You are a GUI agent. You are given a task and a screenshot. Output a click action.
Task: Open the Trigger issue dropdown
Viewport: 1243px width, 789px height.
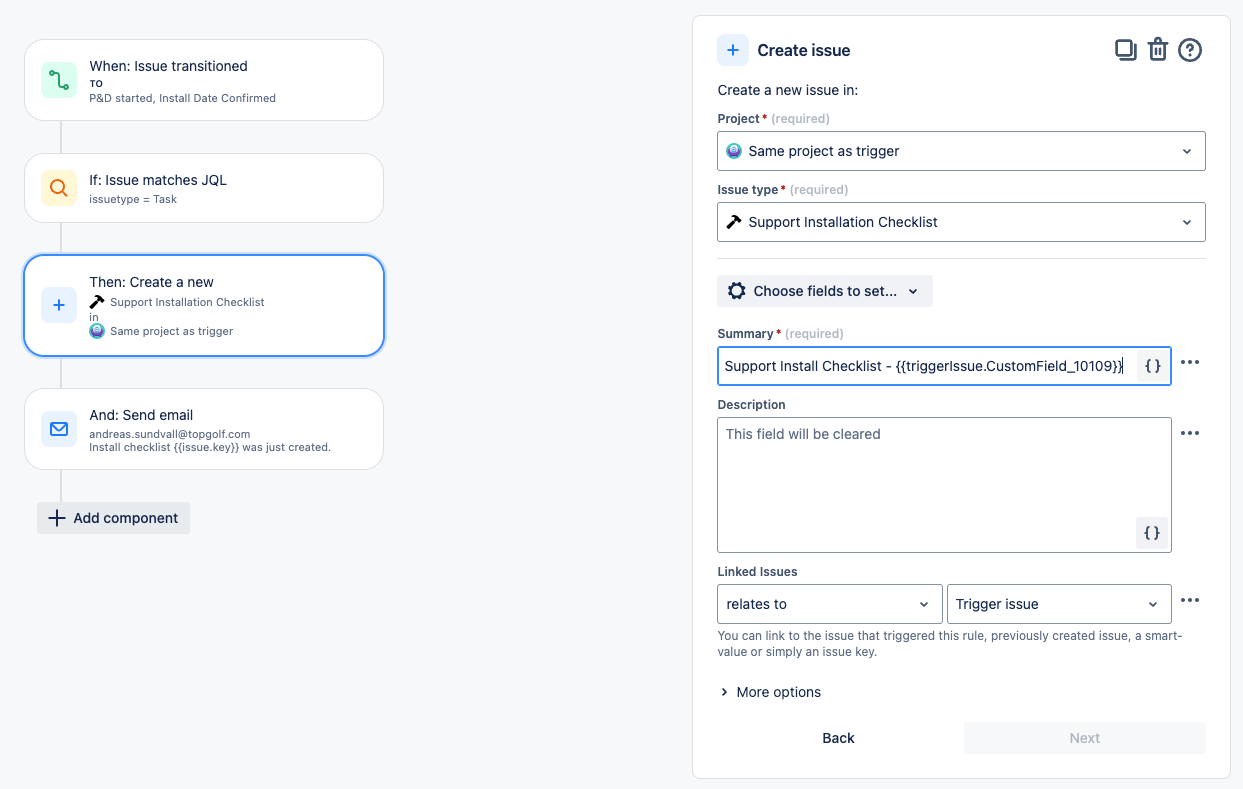click(x=1059, y=604)
